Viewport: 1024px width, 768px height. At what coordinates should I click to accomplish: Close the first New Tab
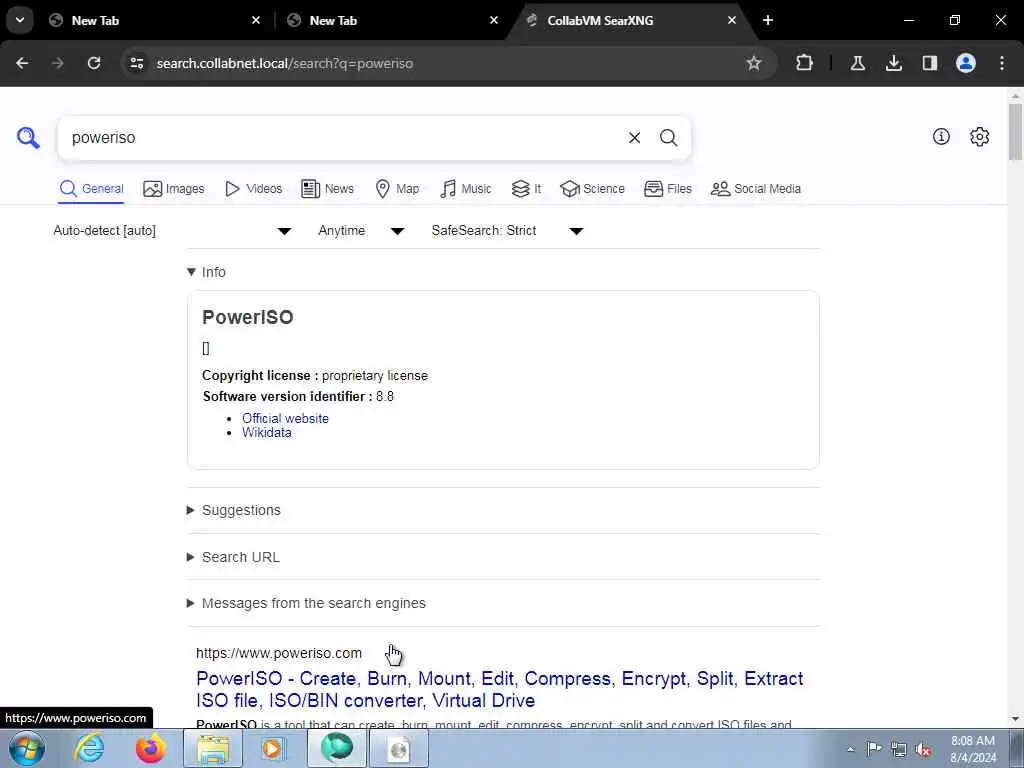point(256,20)
